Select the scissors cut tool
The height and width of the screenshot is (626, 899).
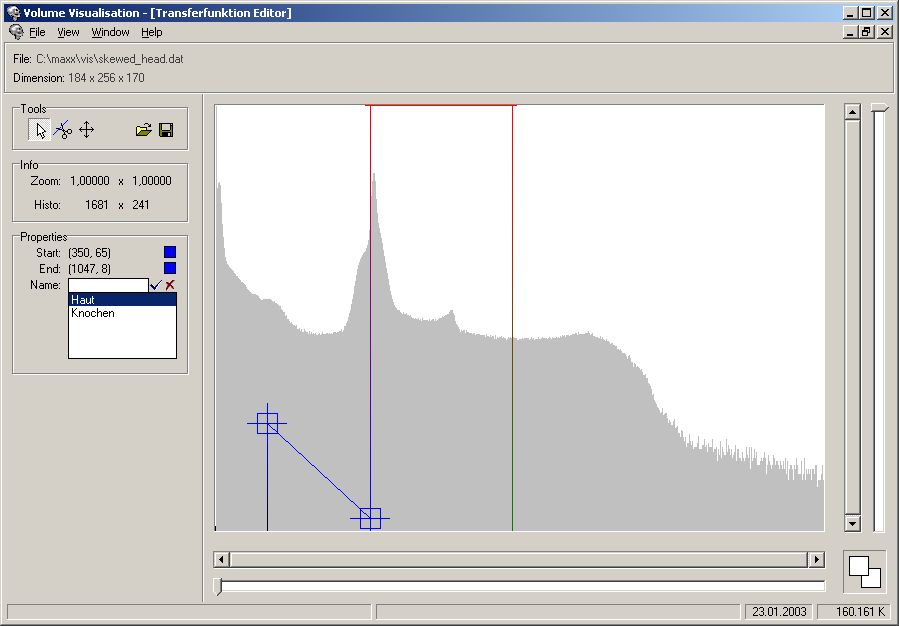(x=63, y=130)
